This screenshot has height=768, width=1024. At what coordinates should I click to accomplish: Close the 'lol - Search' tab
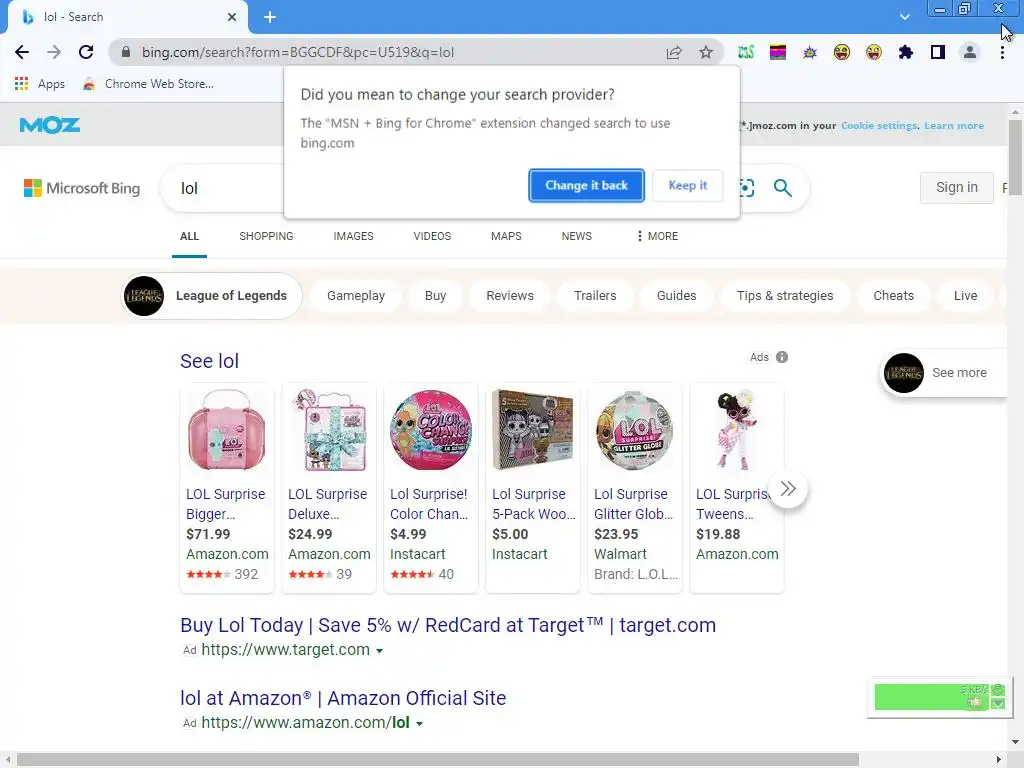tap(232, 17)
